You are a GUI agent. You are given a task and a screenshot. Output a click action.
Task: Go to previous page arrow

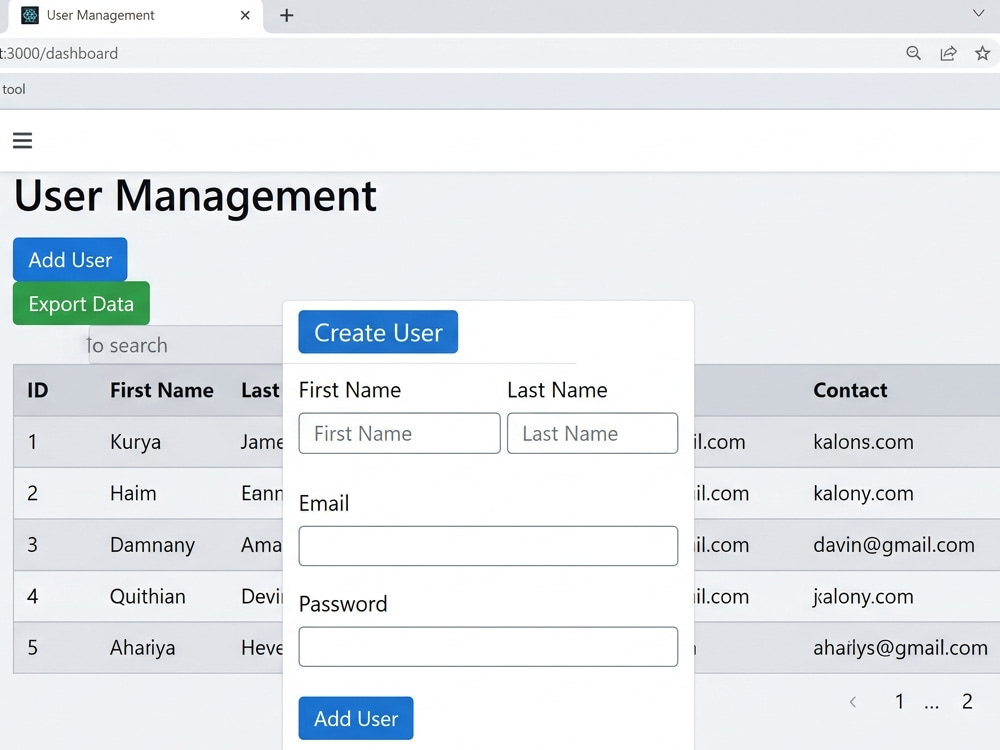853,702
